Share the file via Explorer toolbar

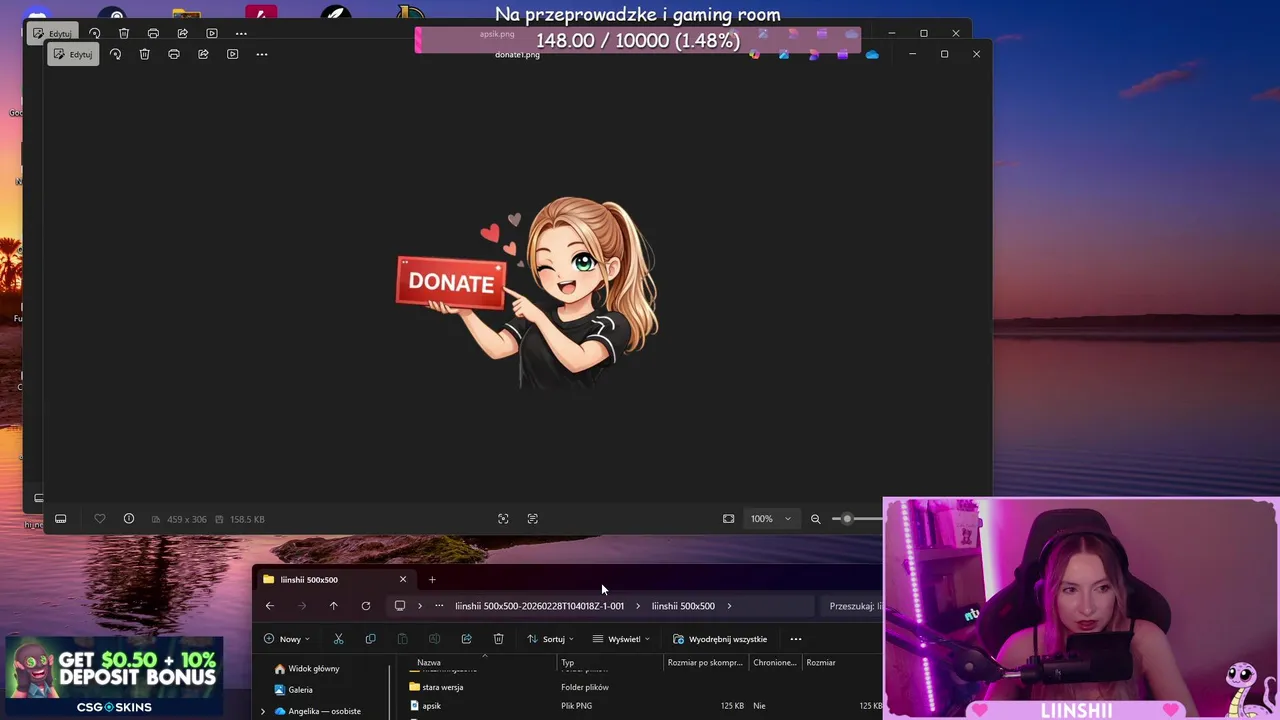[466, 639]
